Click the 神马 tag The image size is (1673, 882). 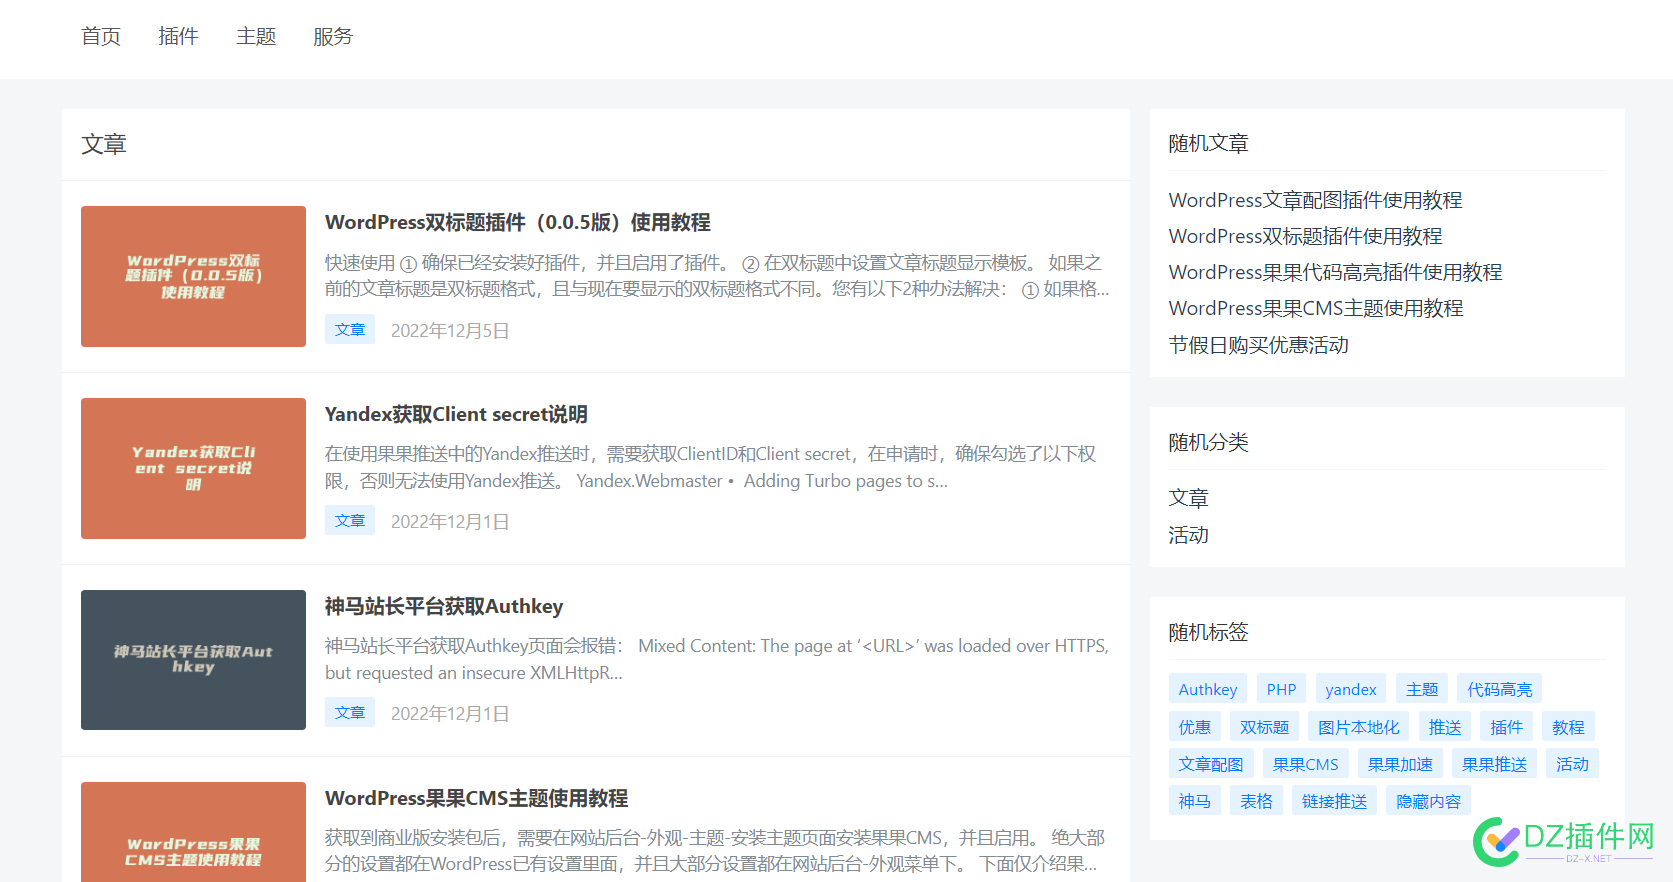(1194, 801)
